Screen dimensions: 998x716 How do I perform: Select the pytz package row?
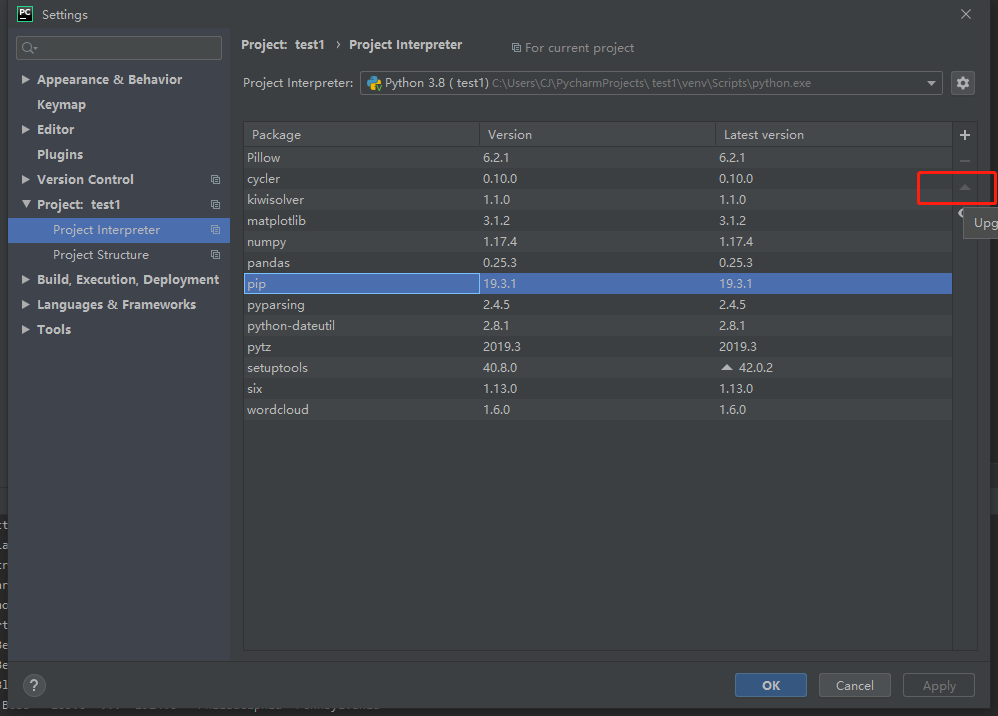[598, 347]
